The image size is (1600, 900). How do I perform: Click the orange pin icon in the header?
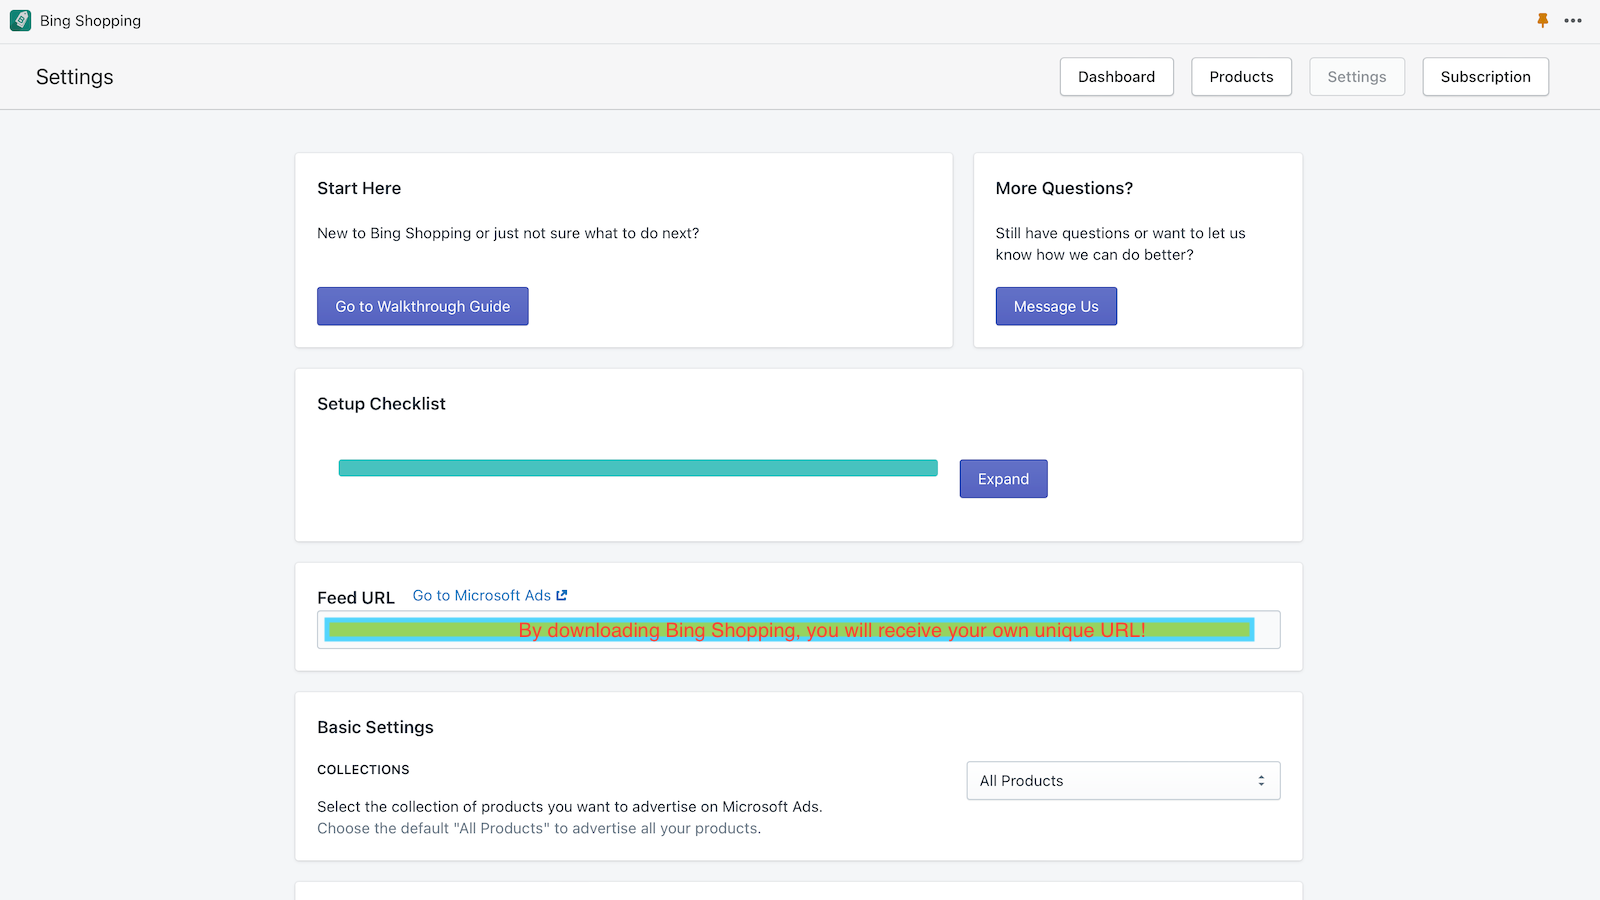tap(1543, 20)
